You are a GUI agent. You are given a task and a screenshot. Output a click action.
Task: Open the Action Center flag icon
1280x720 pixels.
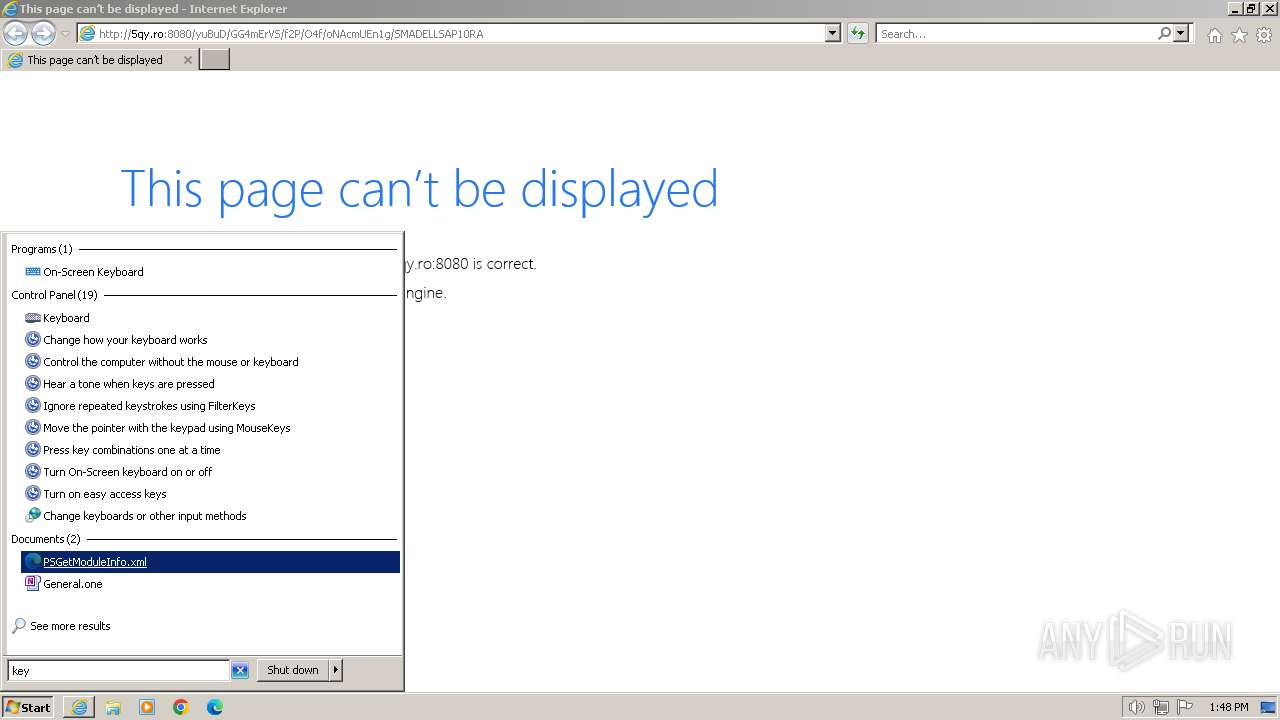click(x=1185, y=707)
